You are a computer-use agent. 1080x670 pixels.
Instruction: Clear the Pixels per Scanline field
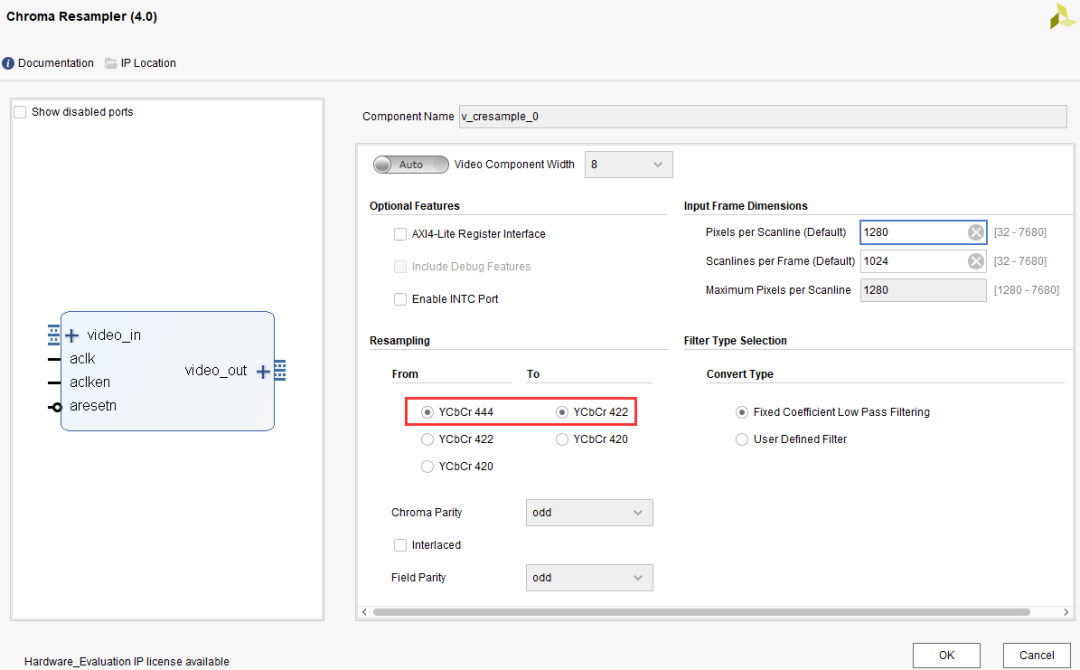pos(975,232)
